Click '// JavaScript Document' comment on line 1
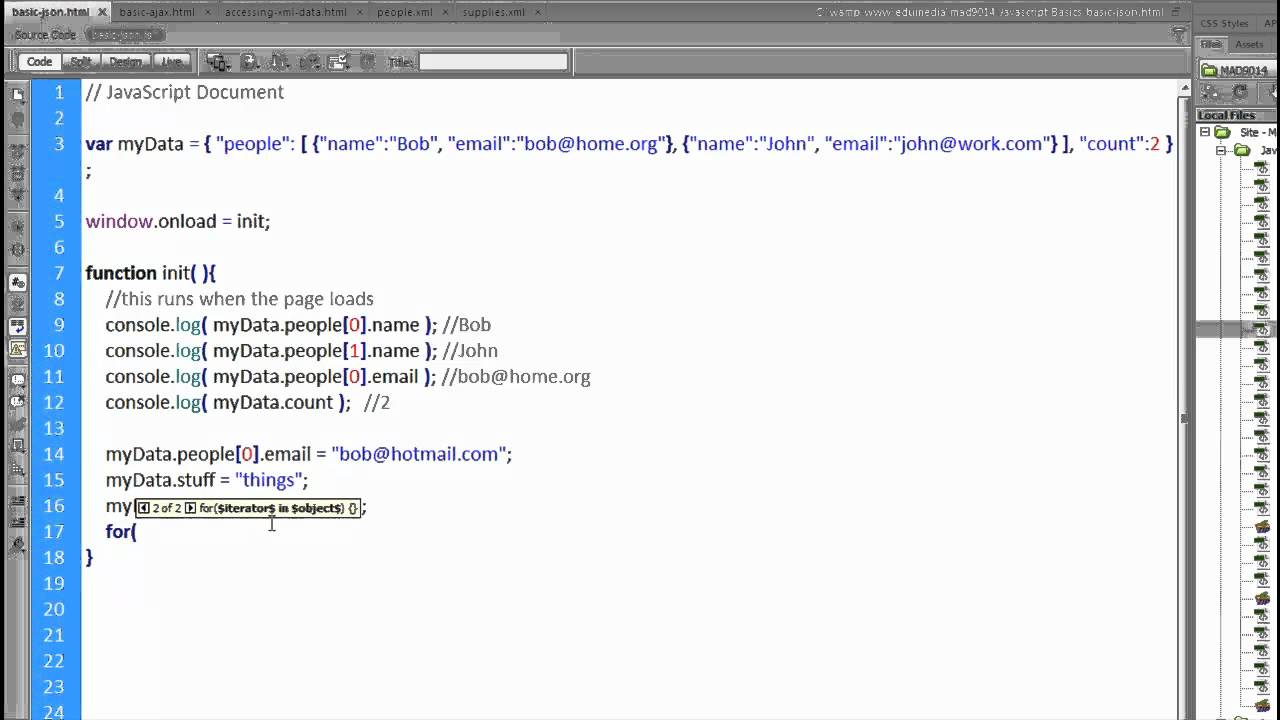Image resolution: width=1280 pixels, height=720 pixels. pos(185,92)
